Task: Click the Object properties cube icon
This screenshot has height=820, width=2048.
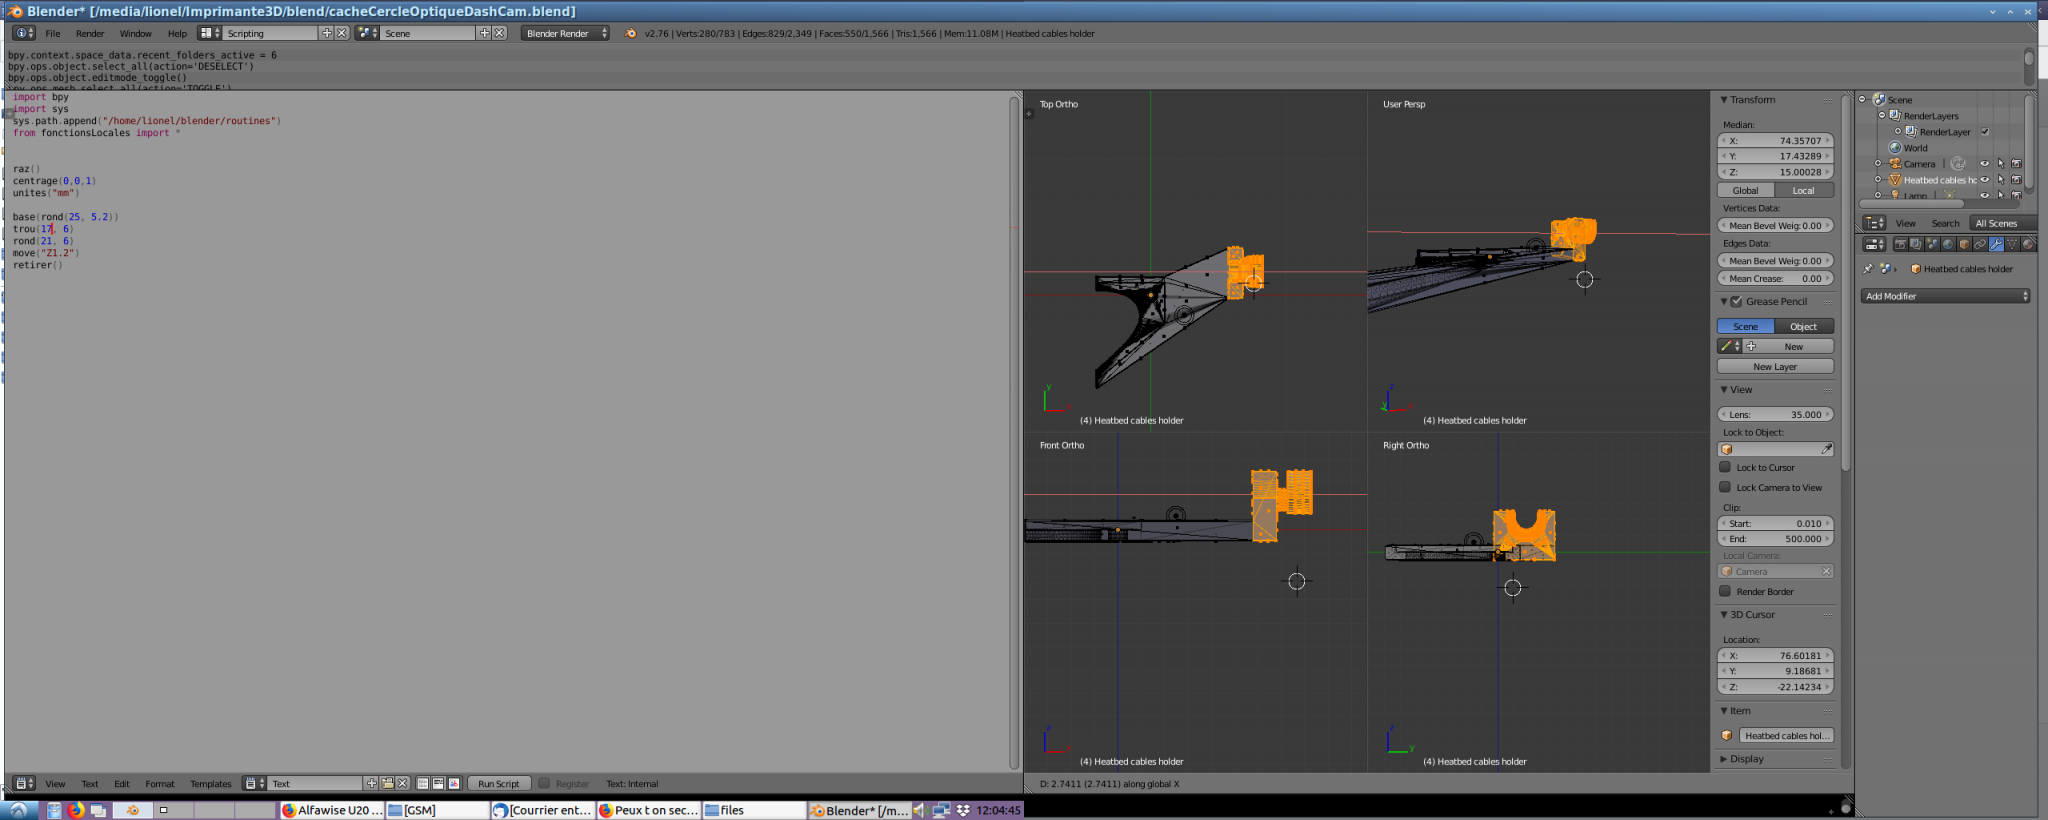Action: coord(1964,244)
